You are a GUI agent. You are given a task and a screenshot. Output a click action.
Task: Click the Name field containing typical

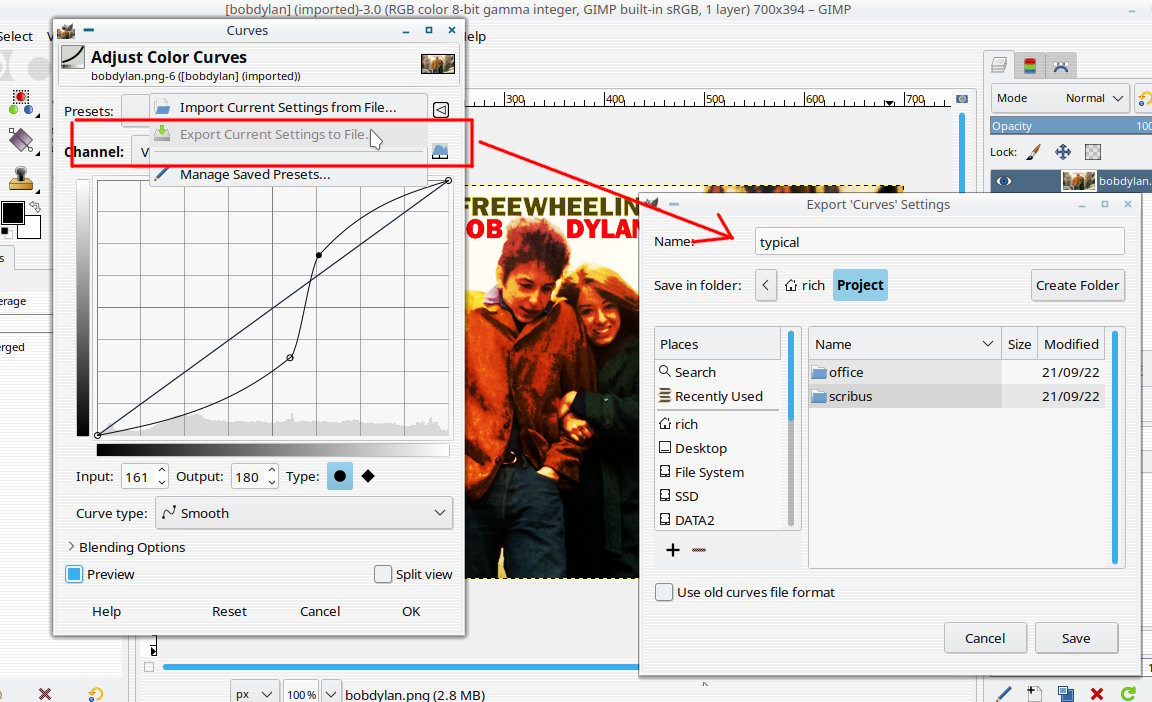pos(940,242)
